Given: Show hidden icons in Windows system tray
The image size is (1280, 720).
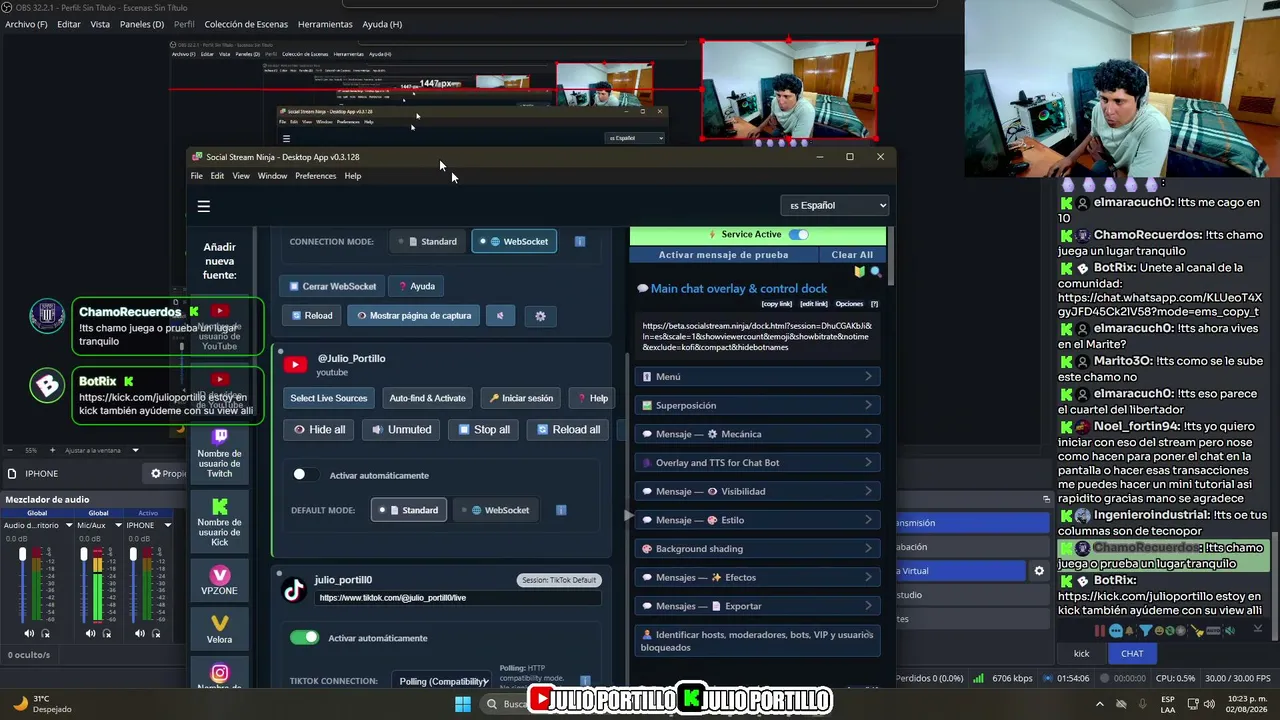Looking at the screenshot, I should click(1100, 704).
